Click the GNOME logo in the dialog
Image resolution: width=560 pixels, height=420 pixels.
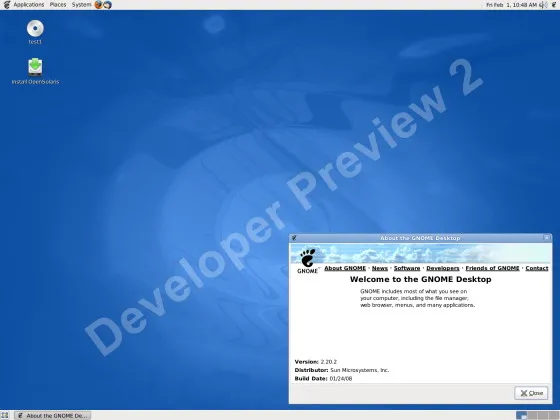(x=308, y=261)
